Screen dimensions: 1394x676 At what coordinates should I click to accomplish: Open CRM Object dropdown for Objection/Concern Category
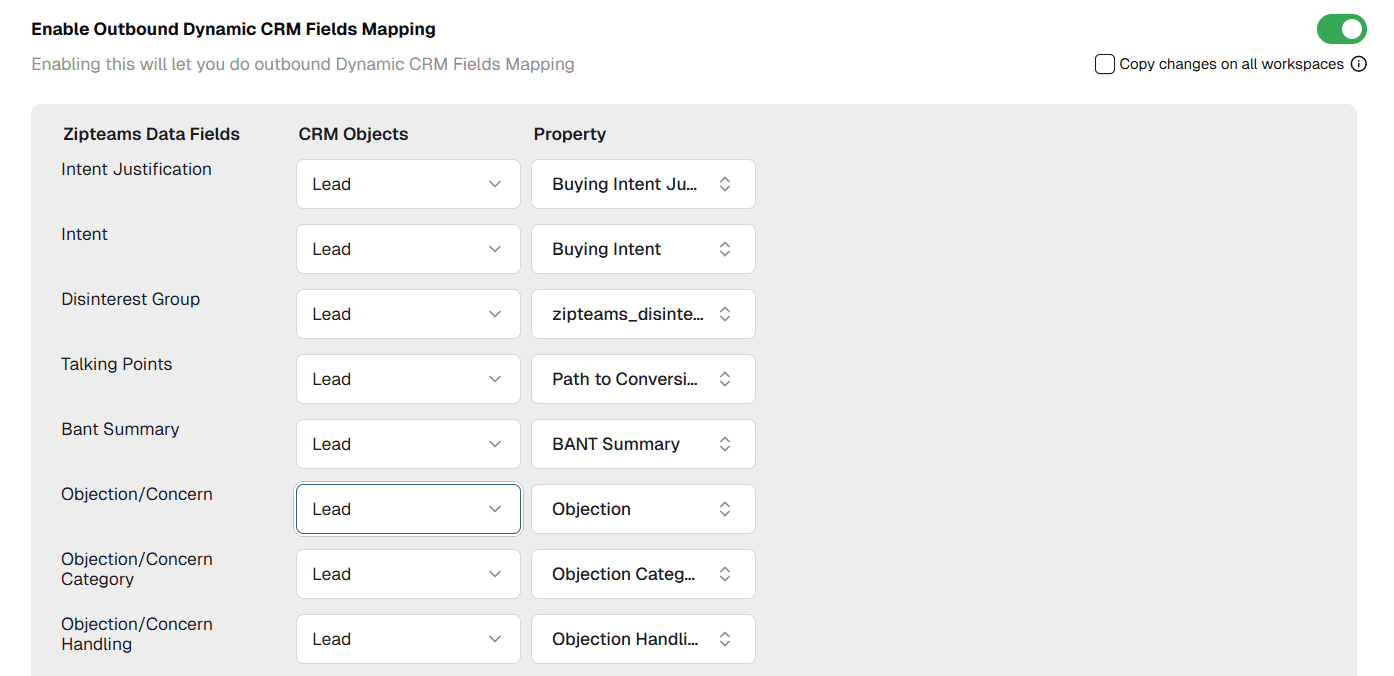408,574
